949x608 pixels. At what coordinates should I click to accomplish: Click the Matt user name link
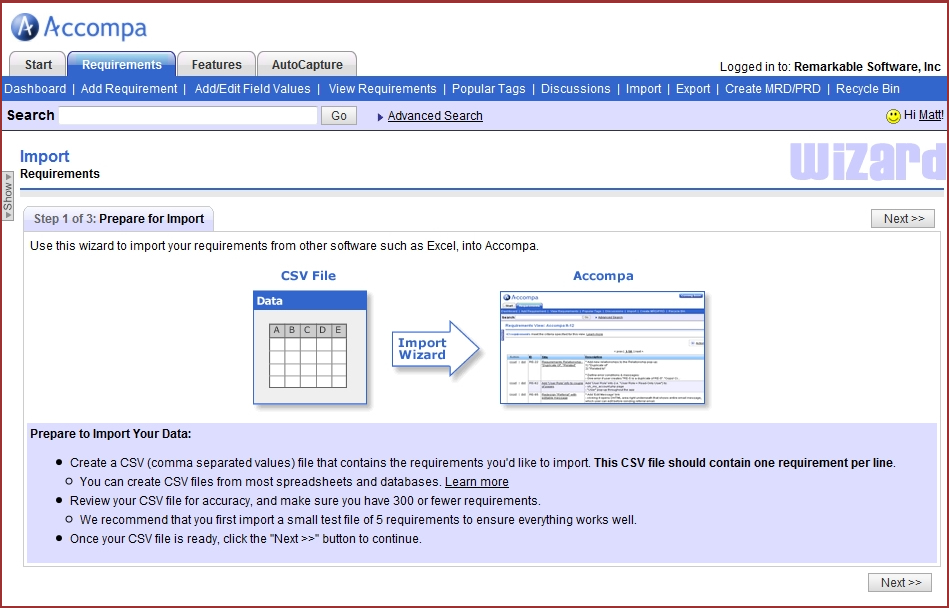[930, 116]
